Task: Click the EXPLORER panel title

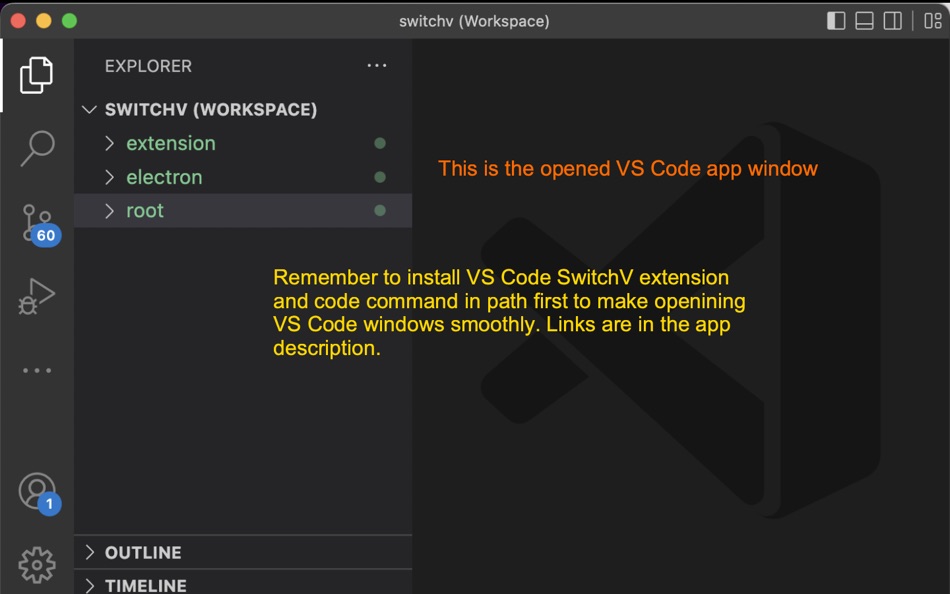Action: (x=148, y=66)
